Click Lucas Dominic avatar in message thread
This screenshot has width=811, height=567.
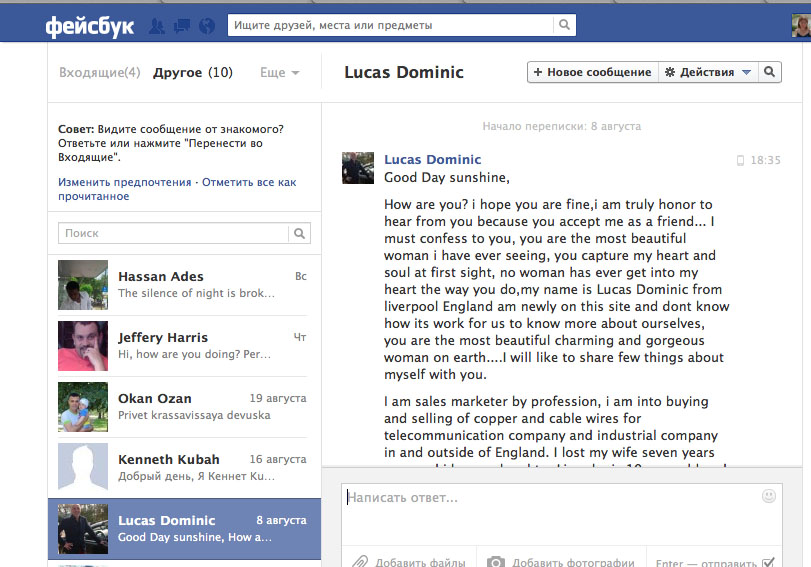point(358,168)
